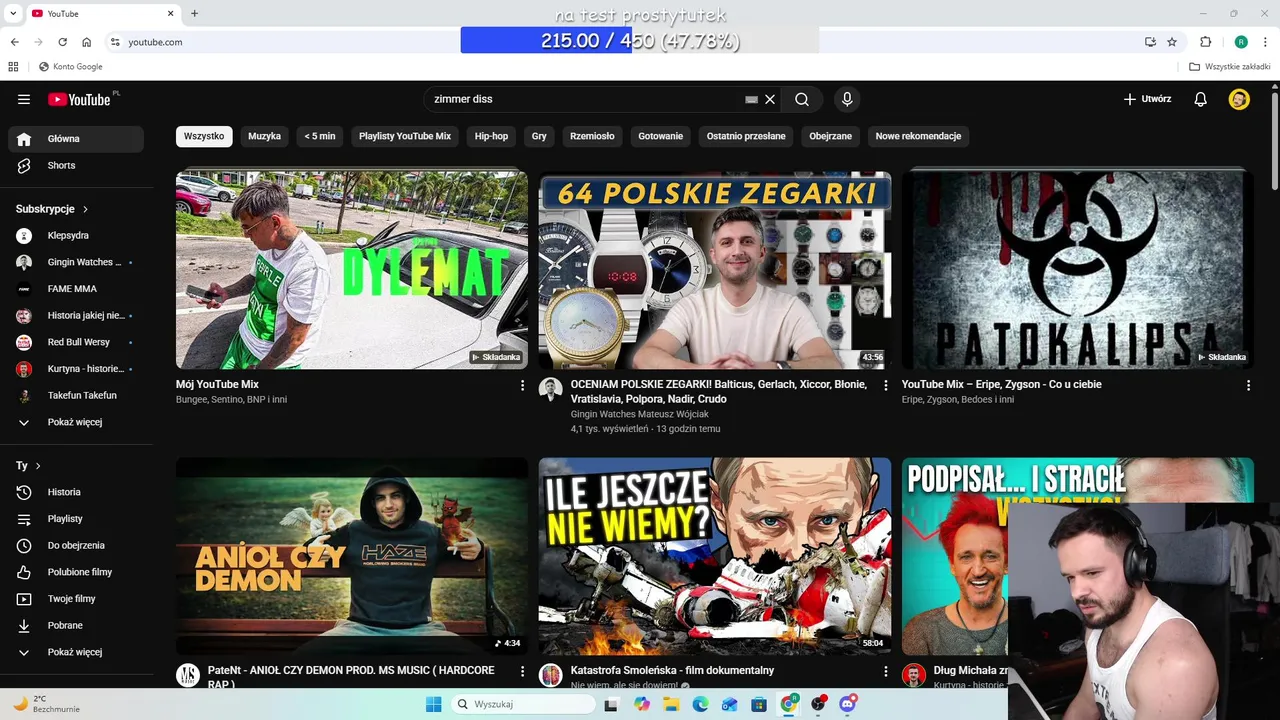Select the < 5 min filter chip

[320, 136]
